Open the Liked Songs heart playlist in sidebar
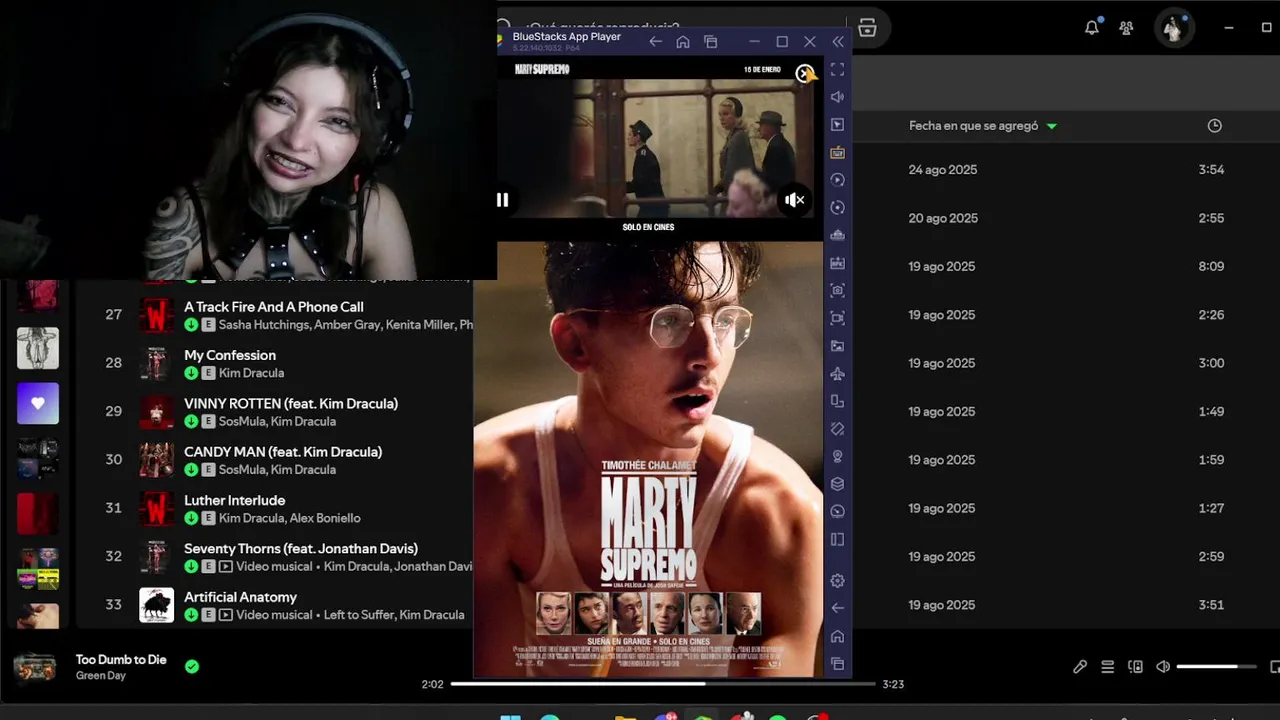This screenshot has height=720, width=1280. click(x=38, y=404)
